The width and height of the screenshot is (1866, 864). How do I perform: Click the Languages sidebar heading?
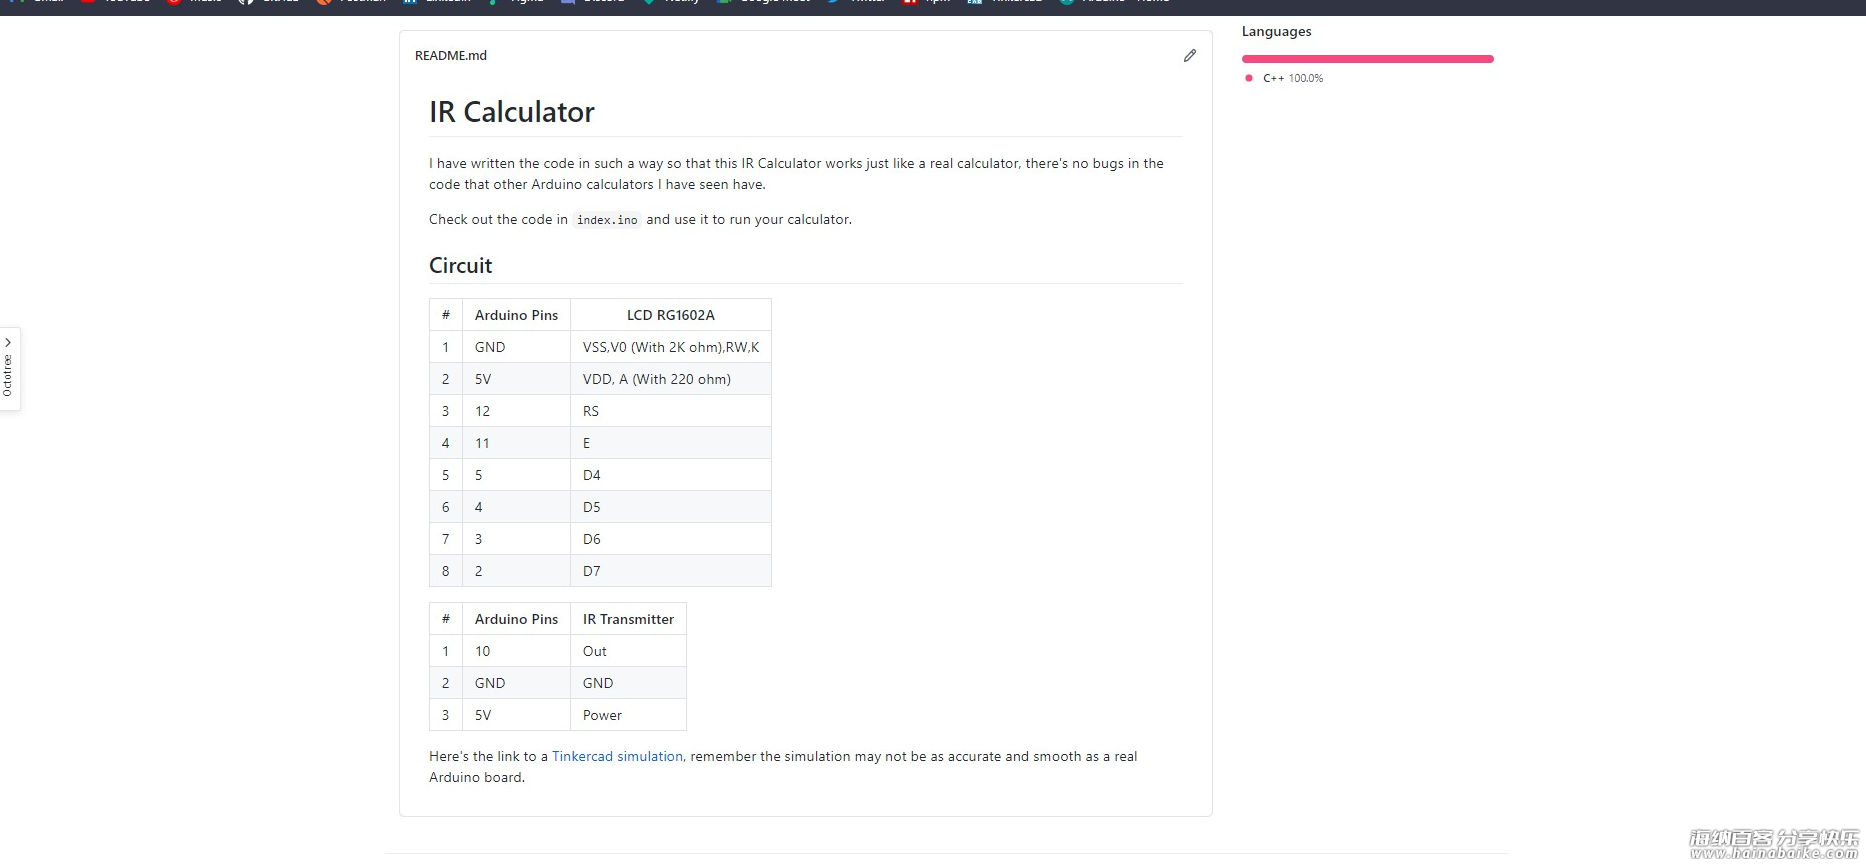(1276, 31)
